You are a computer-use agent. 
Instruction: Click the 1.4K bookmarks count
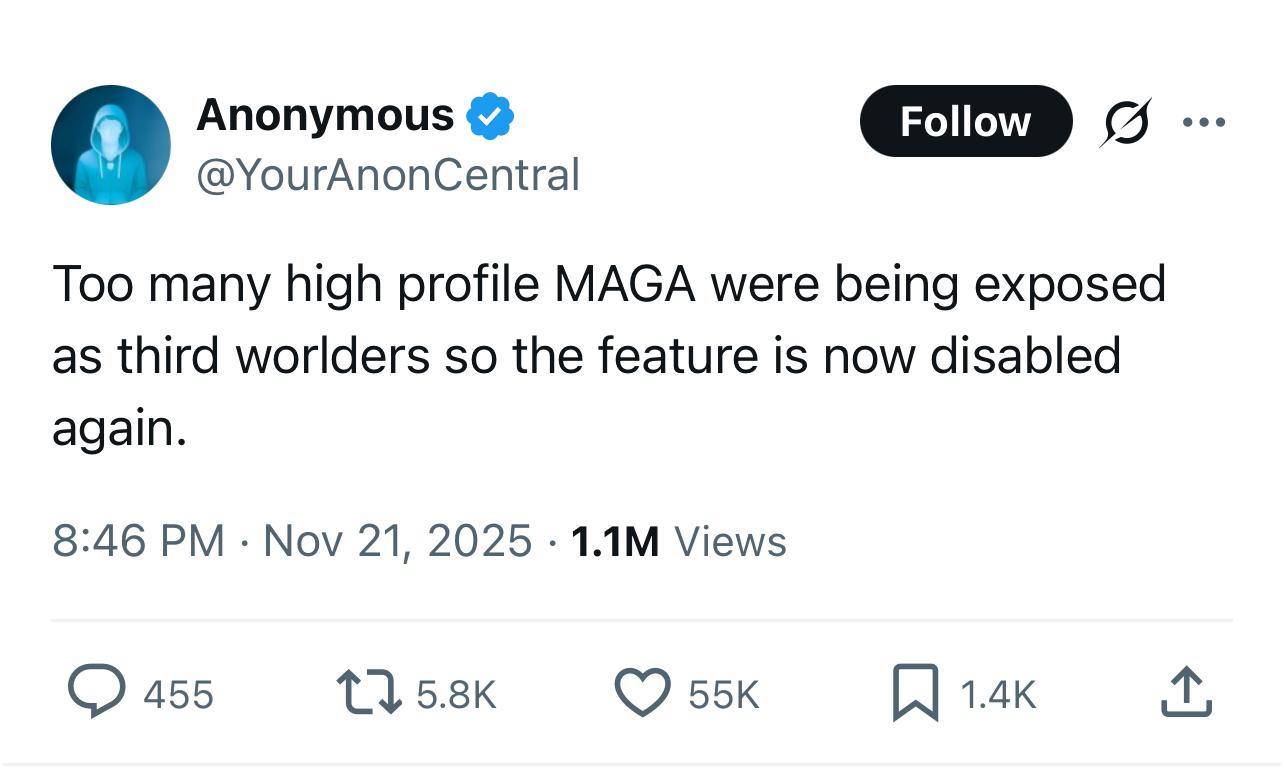coord(998,694)
